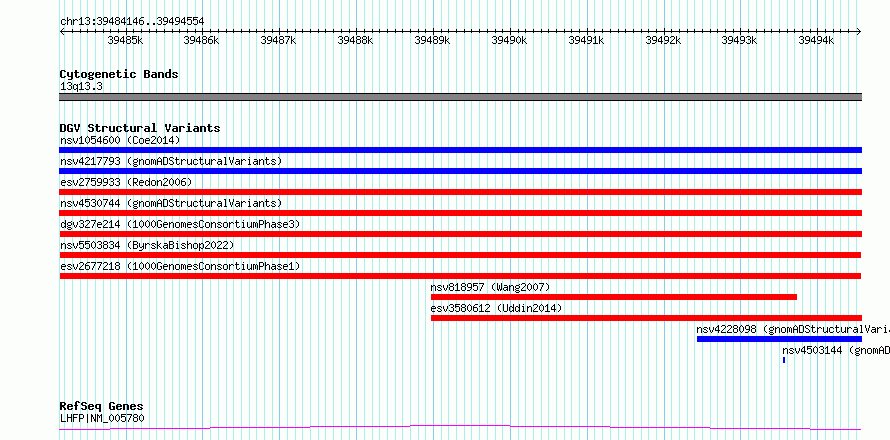Screen dimensions: 890x440
Task: Click the 39488k ruler label
Action: [355, 40]
